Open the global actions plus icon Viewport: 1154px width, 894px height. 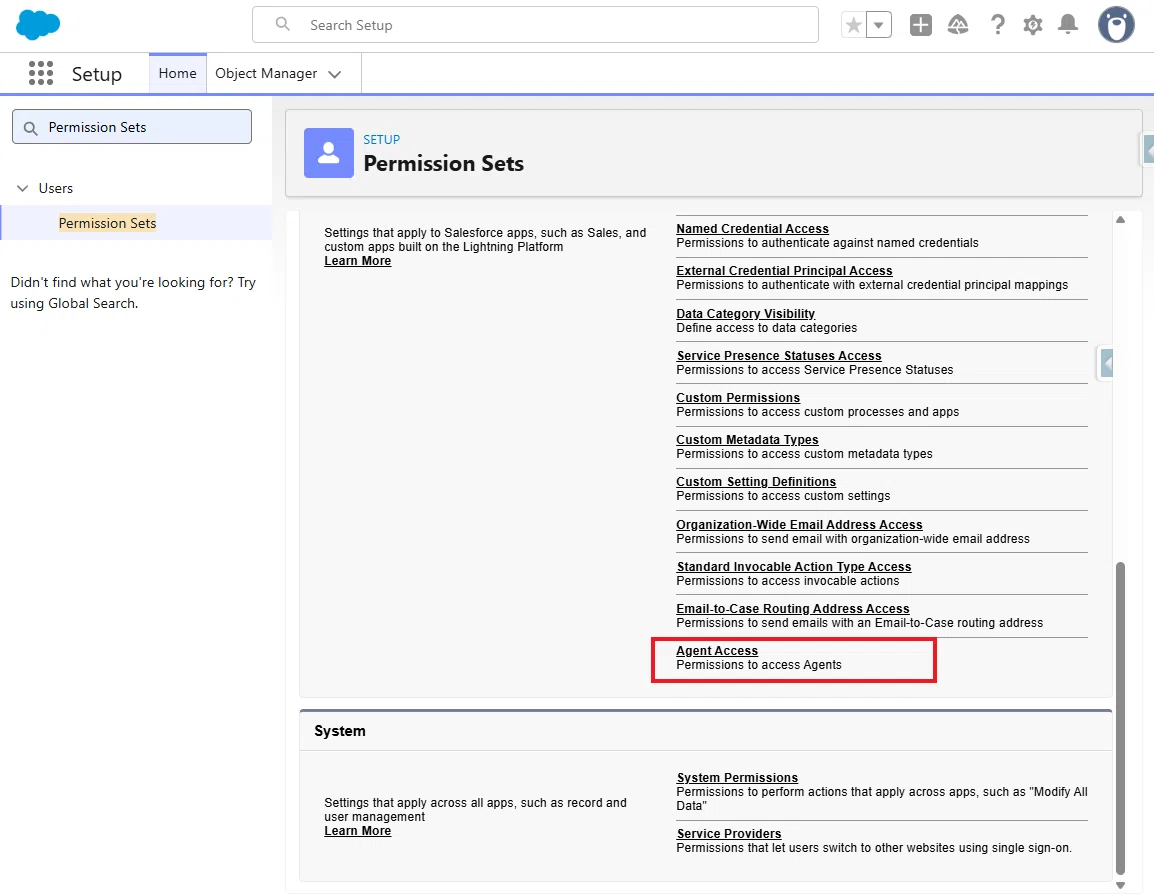pos(921,25)
